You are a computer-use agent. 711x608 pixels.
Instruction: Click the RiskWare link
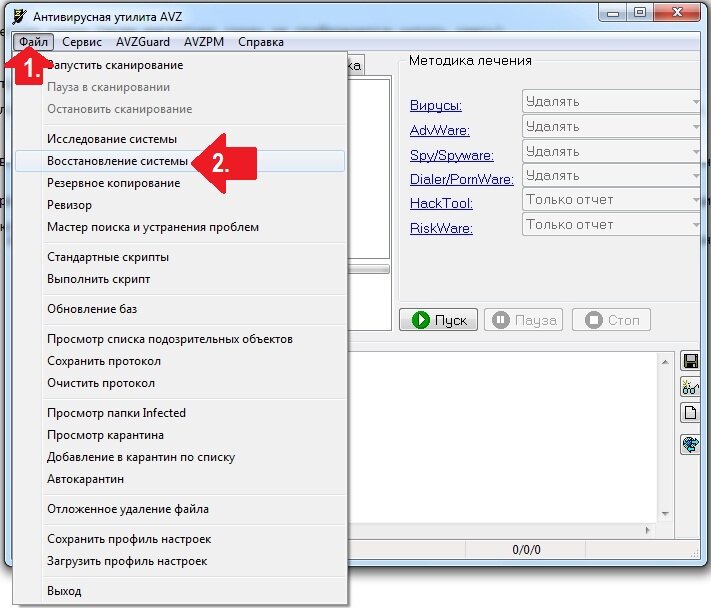point(441,228)
